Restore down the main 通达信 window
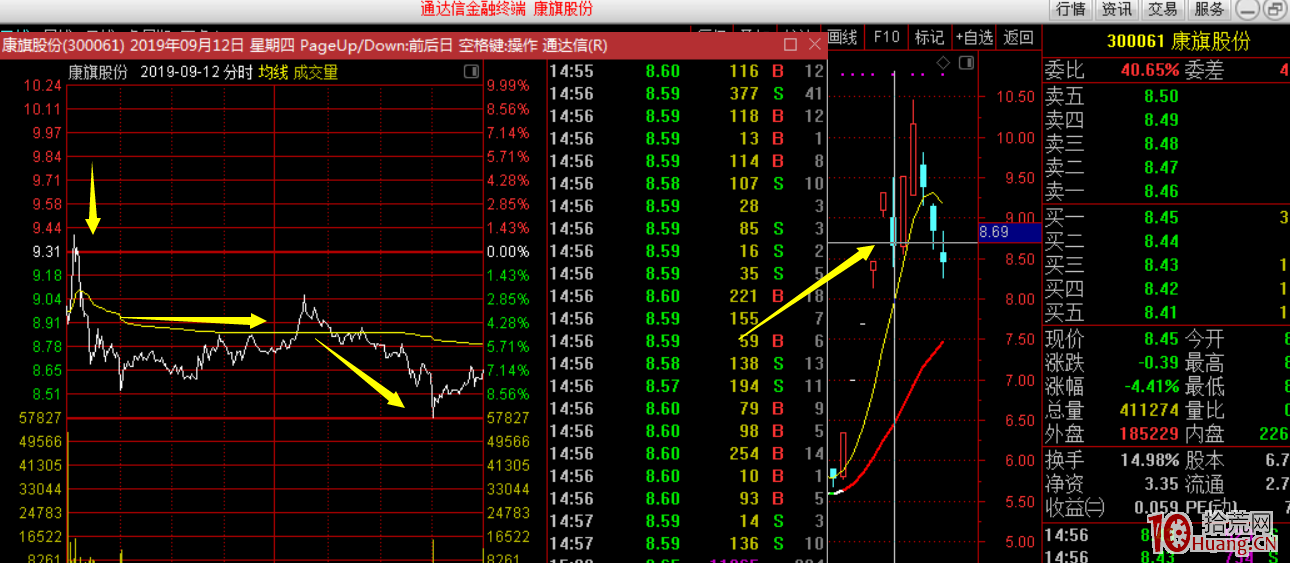1290x563 pixels. pyautogui.click(x=1275, y=10)
